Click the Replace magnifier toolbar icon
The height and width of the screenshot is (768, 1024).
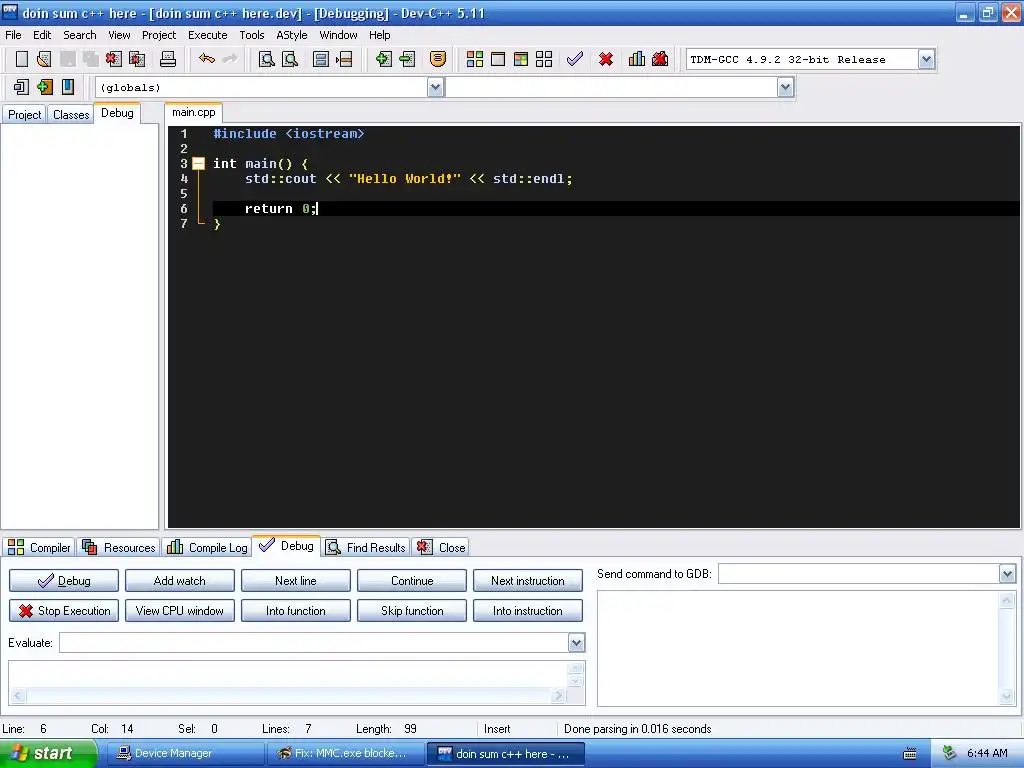[x=290, y=59]
